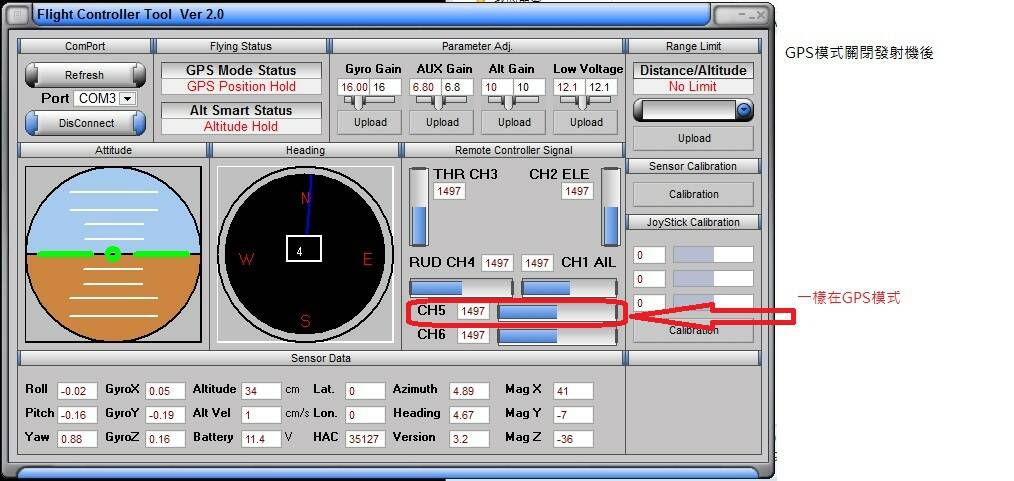Click the Pitch value -0.16
Image resolution: width=1014 pixels, height=481 pixels.
77,414
